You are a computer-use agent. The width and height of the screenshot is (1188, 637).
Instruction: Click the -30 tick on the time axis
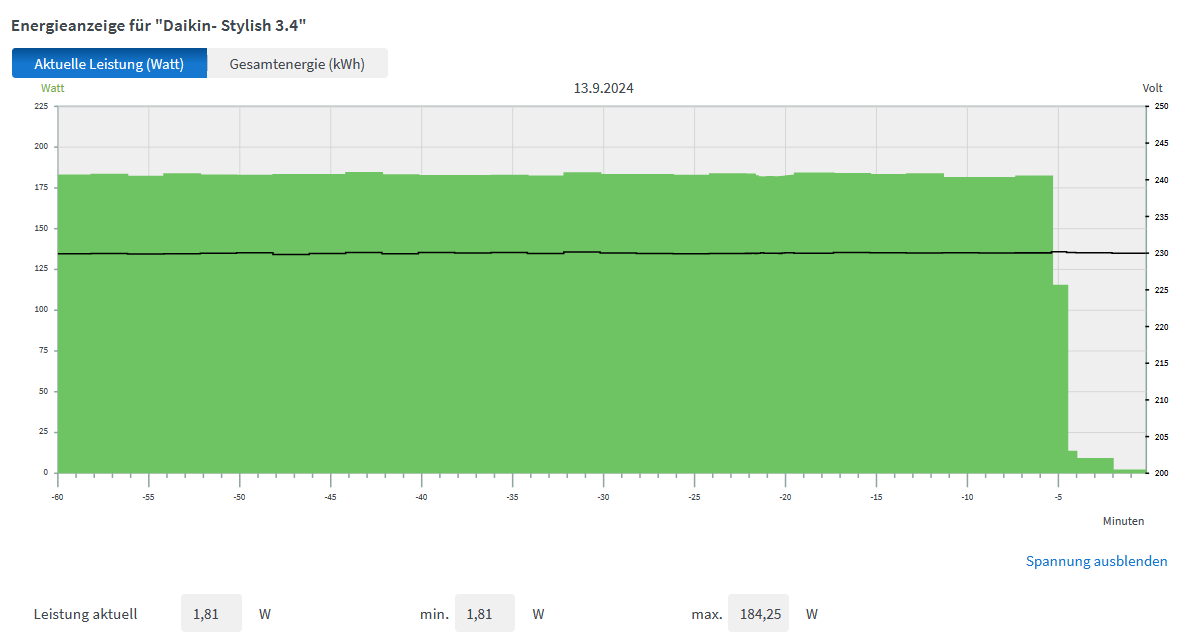click(x=603, y=497)
